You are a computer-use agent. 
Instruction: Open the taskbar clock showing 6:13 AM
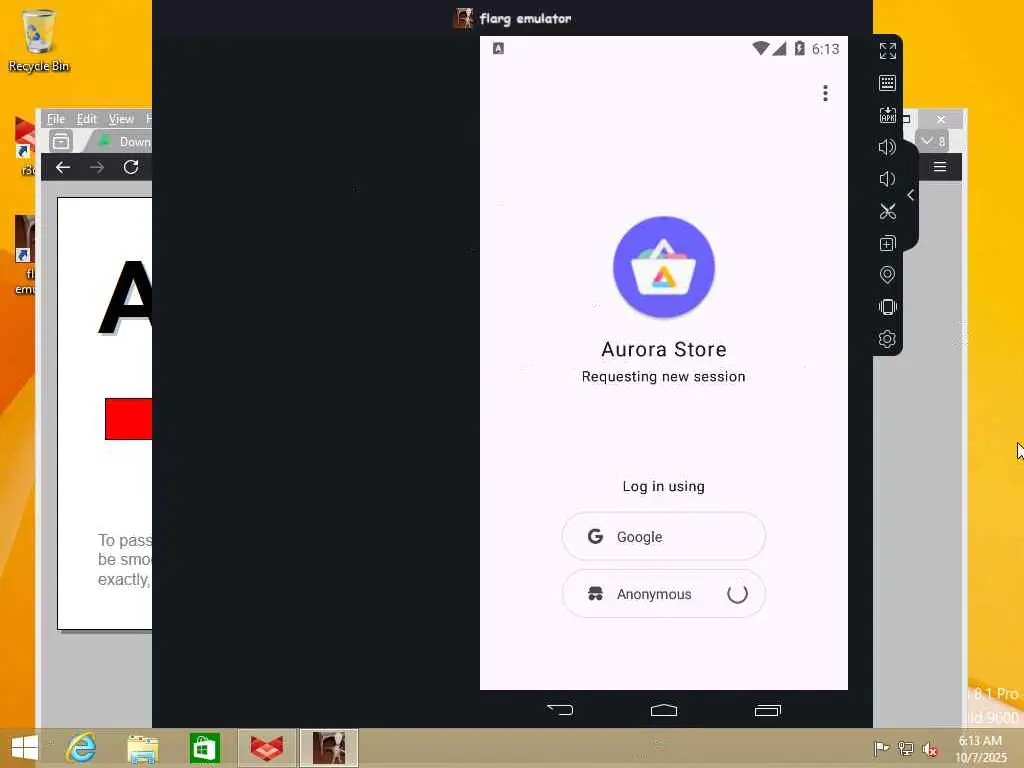click(x=980, y=749)
